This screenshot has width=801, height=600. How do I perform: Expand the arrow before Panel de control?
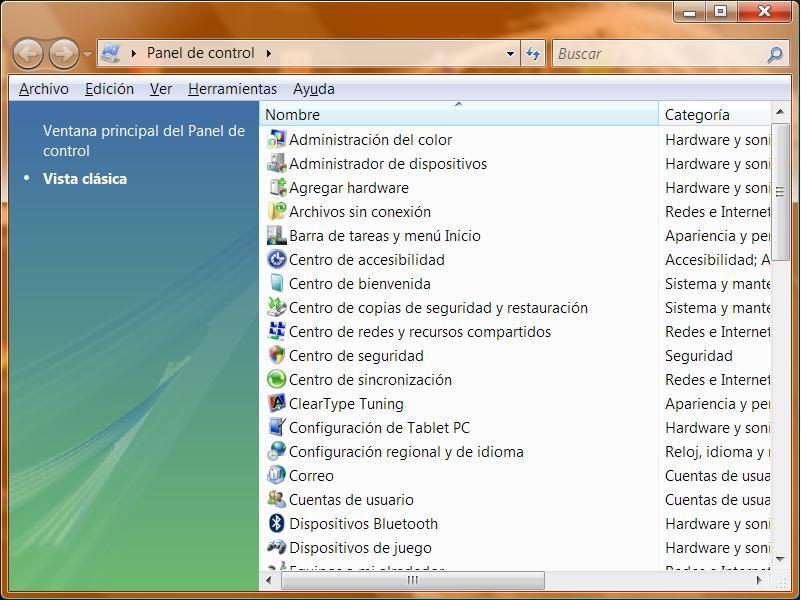click(x=134, y=53)
